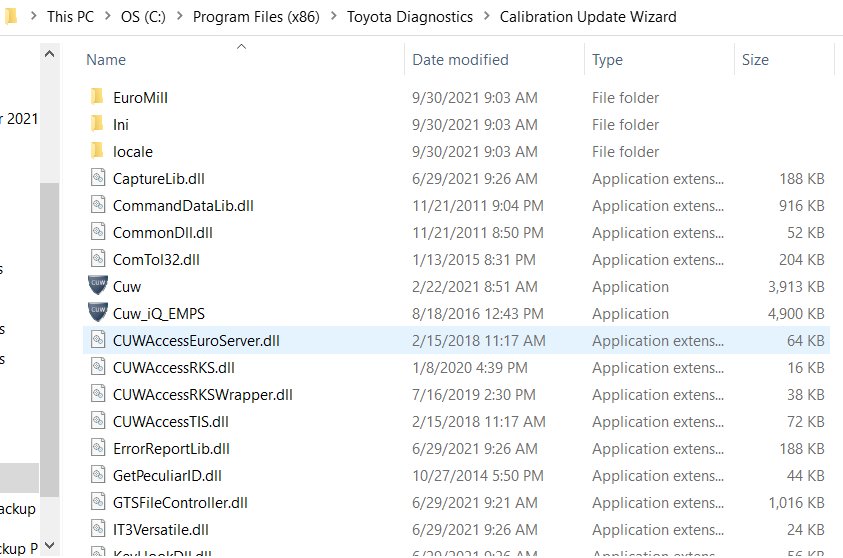Click the 1/8/2020 4:39 PM date
The width and height of the screenshot is (843, 558).
(469, 368)
